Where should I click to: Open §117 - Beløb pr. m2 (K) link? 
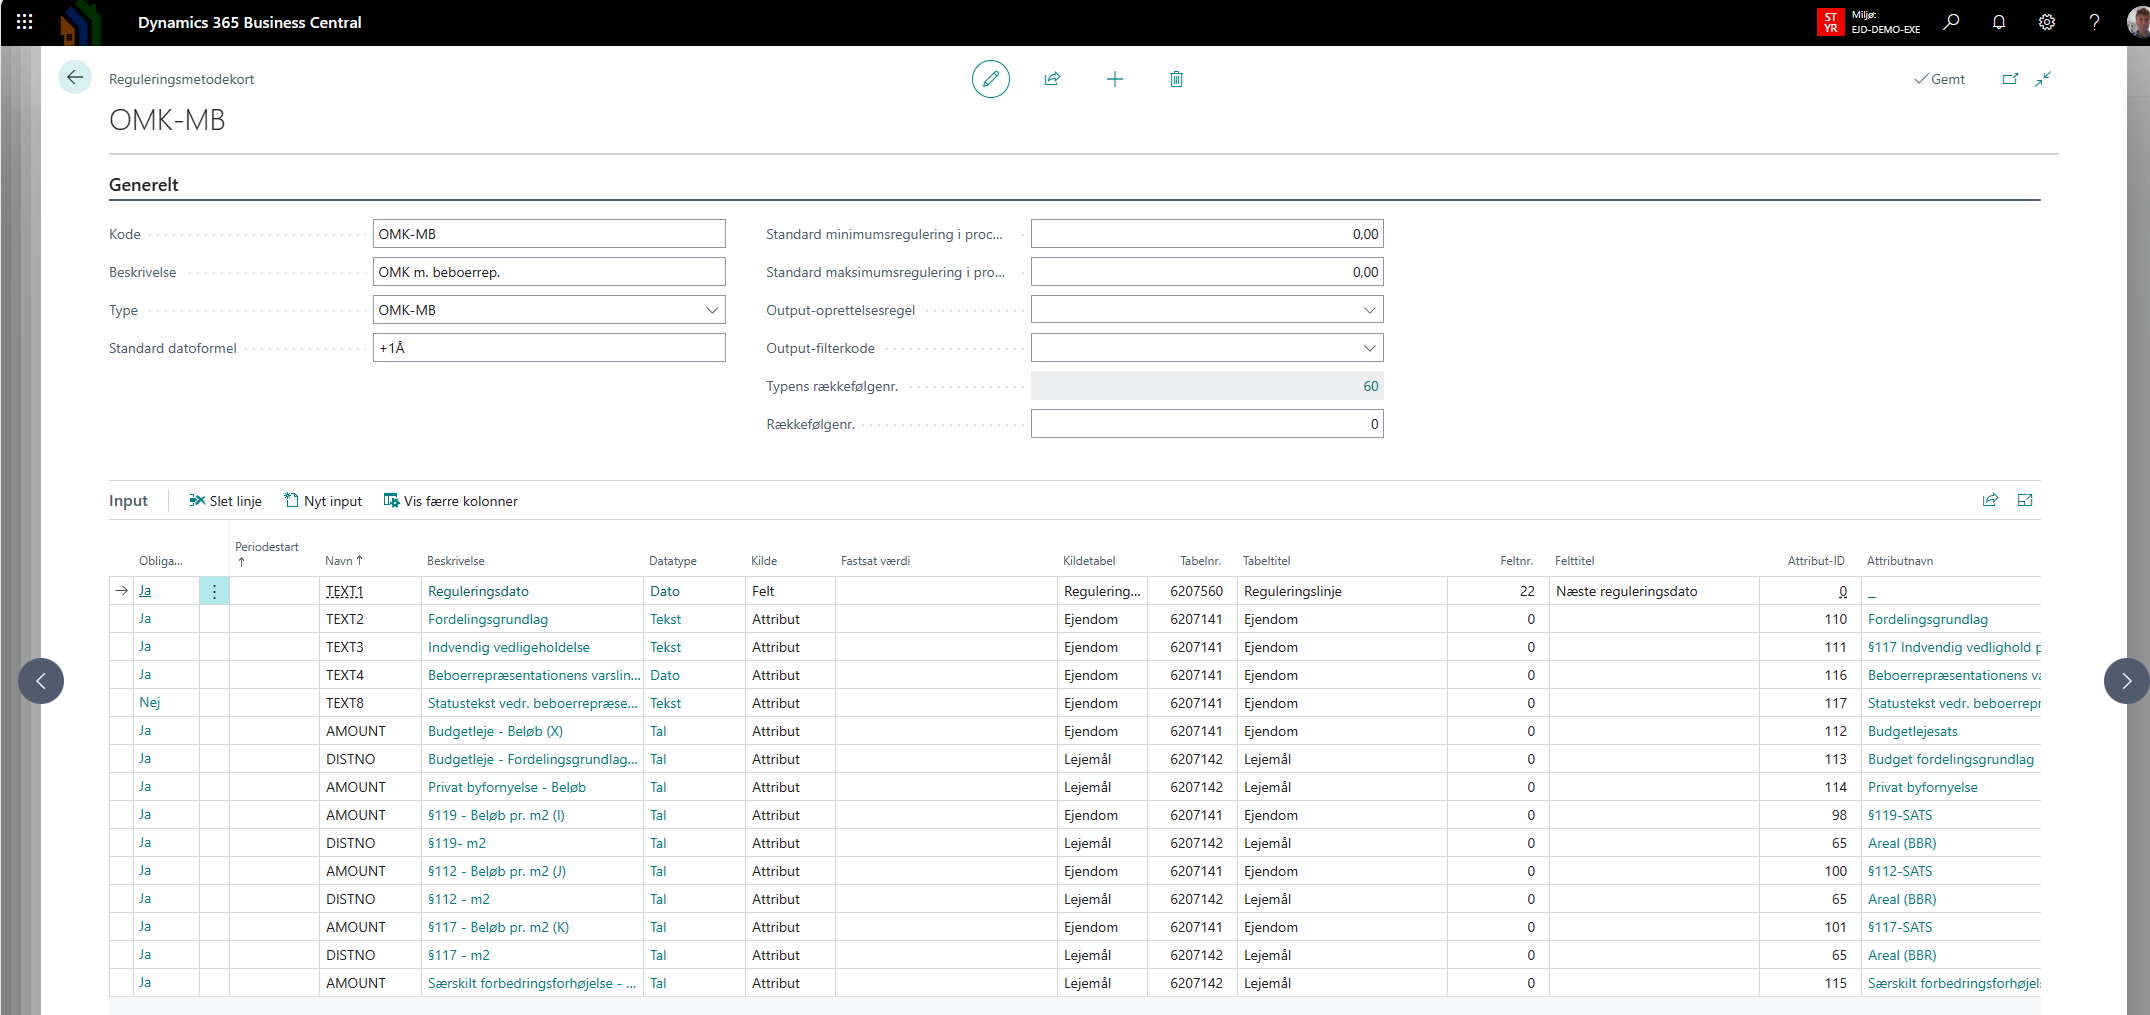tap(498, 927)
